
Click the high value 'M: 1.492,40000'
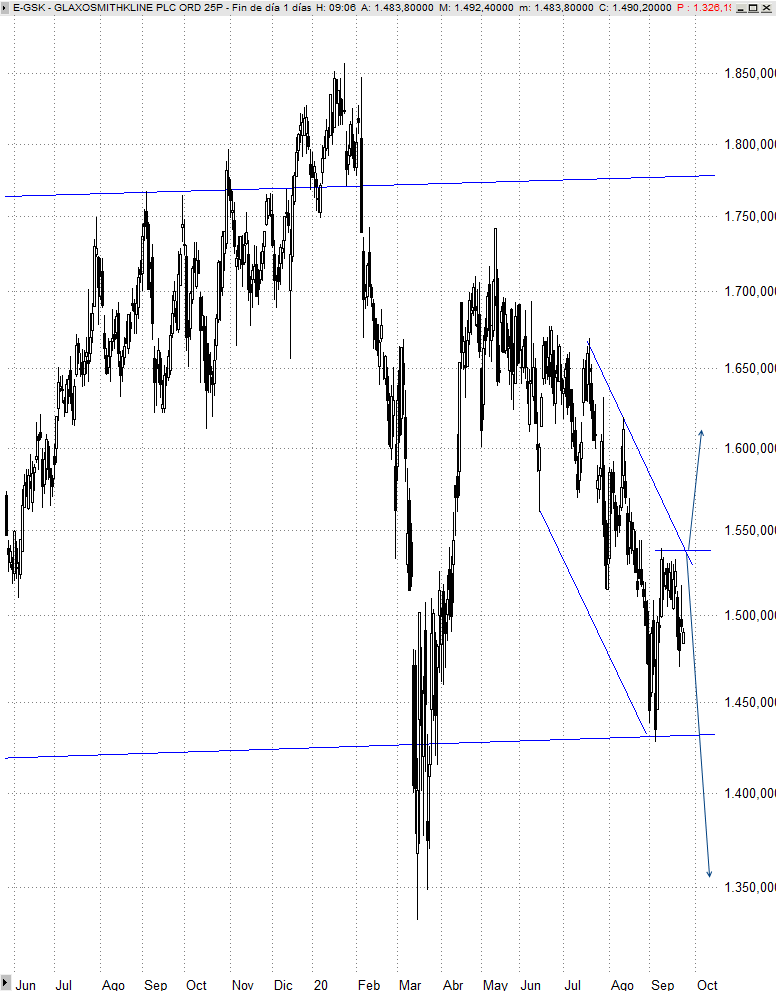click(x=476, y=8)
